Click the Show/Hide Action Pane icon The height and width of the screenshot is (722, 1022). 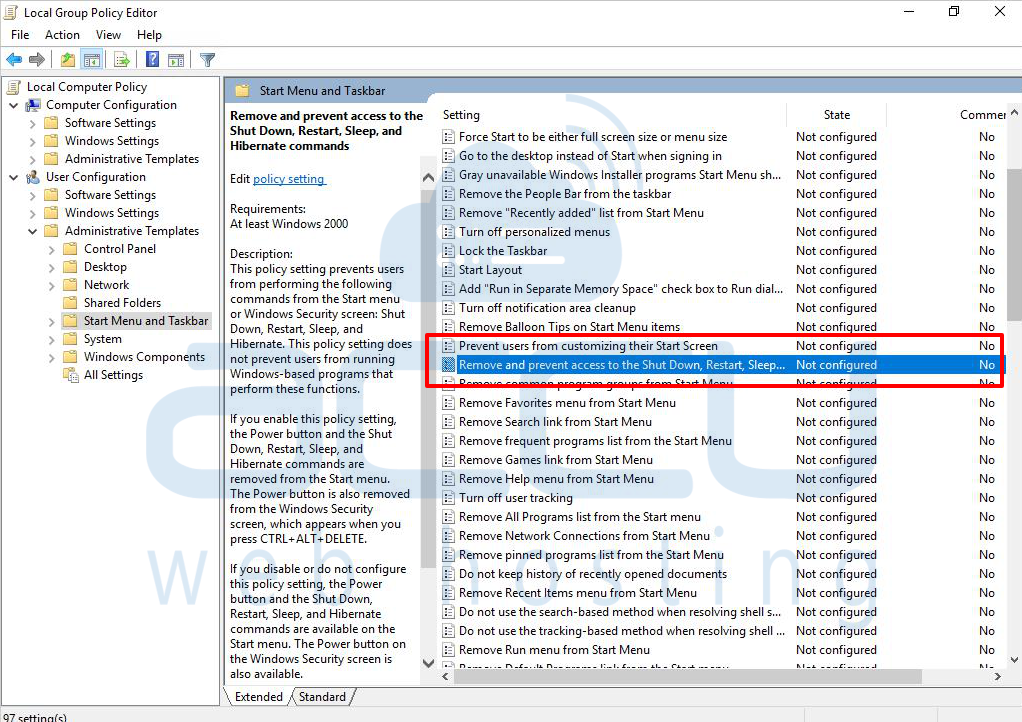[177, 59]
